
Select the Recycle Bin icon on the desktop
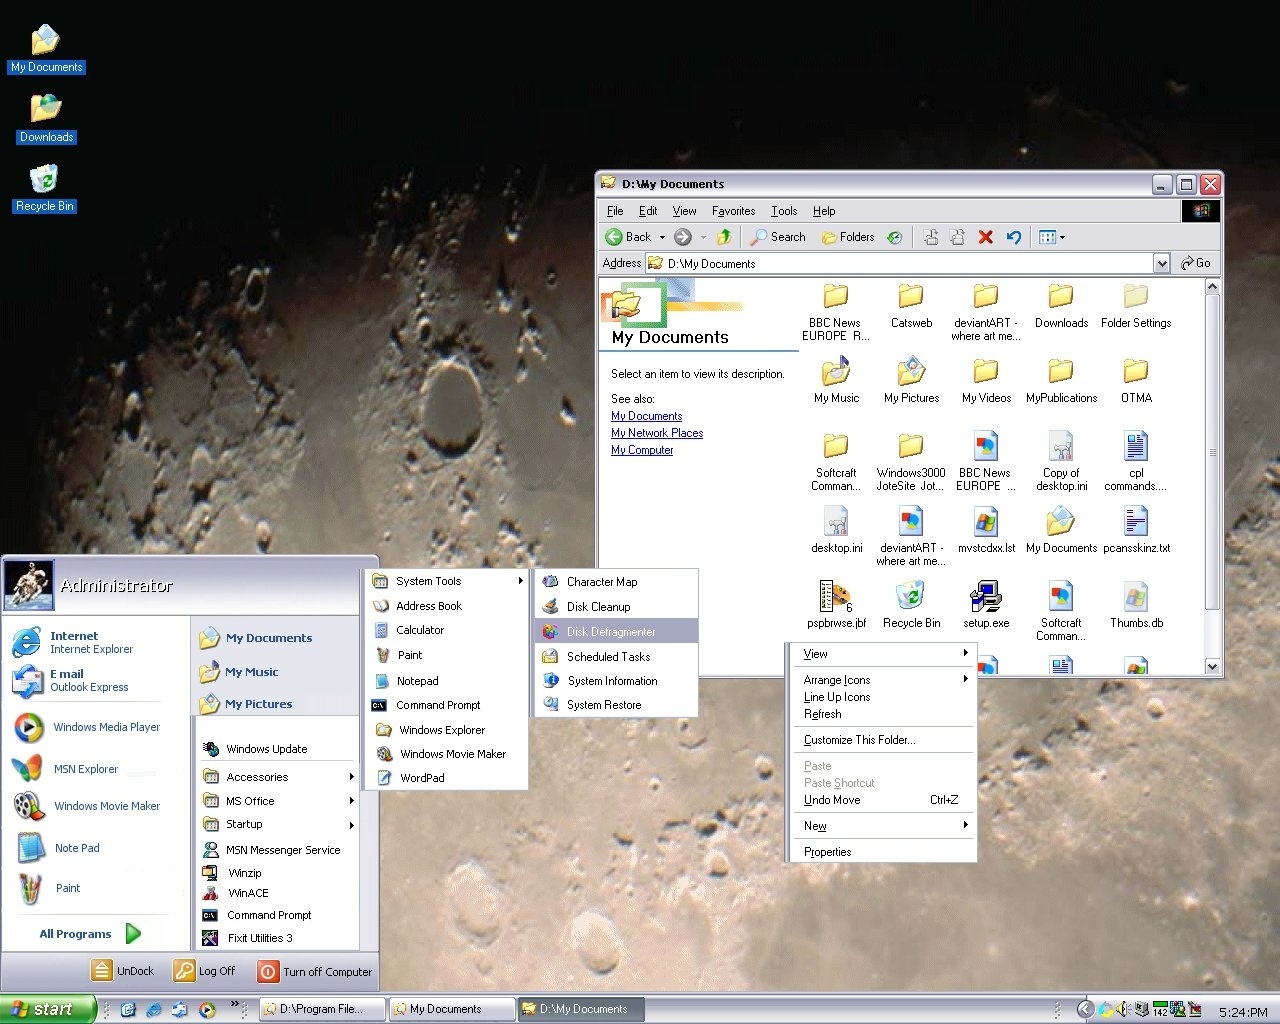click(45, 179)
